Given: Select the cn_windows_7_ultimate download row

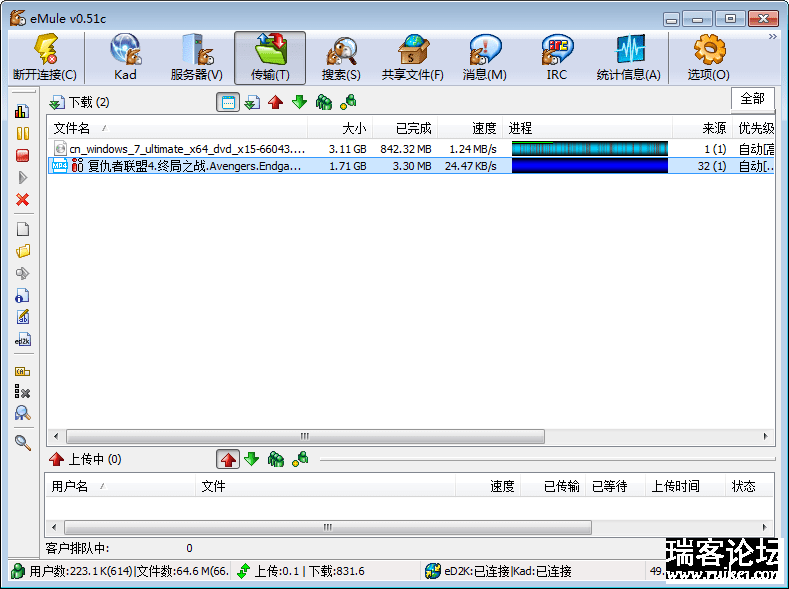Looking at the screenshot, I should click(411, 149).
